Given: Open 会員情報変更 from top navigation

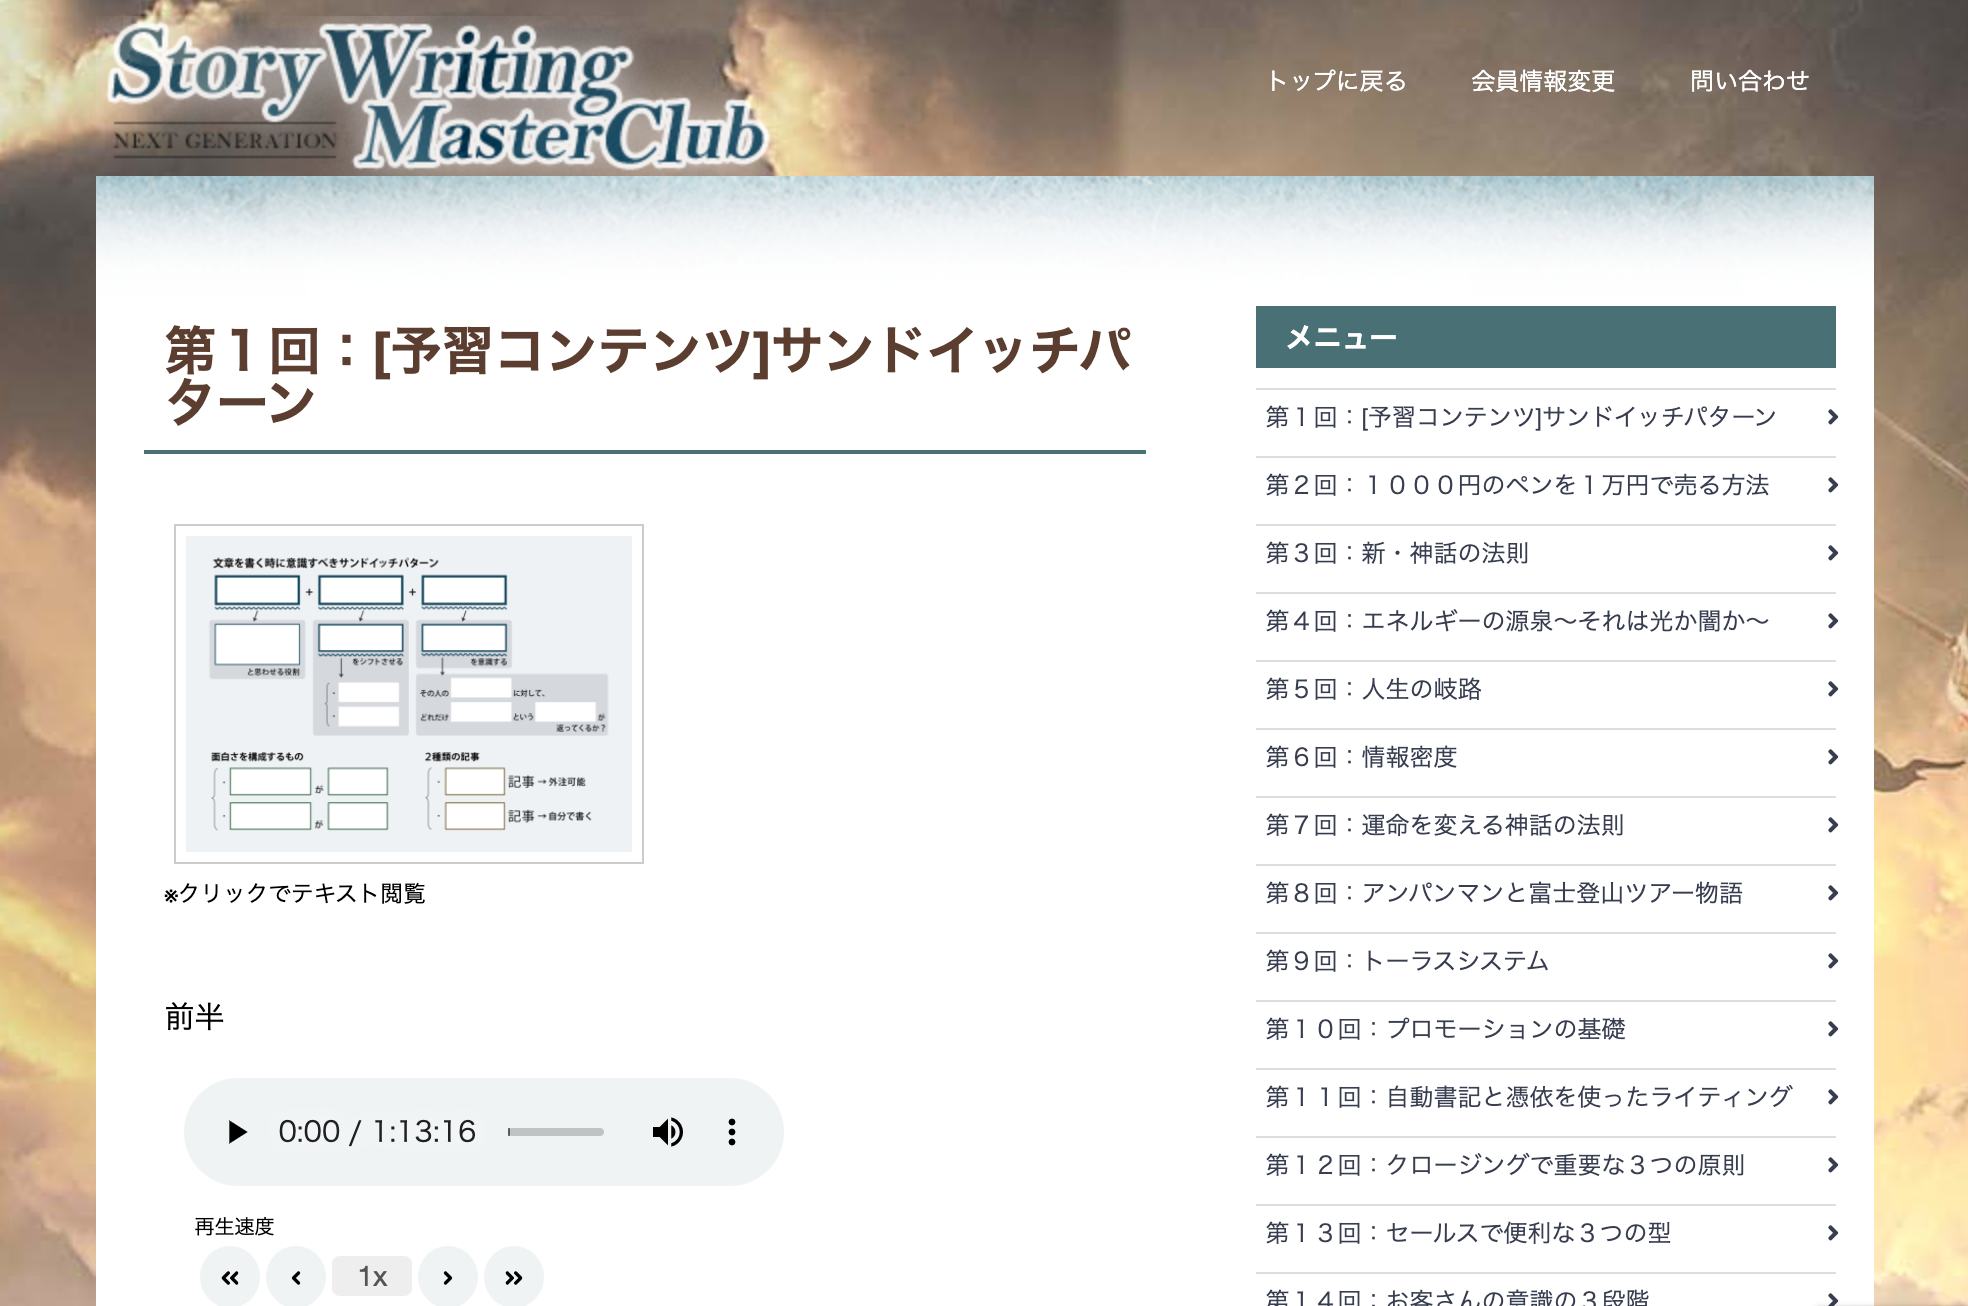Looking at the screenshot, I should point(1542,81).
